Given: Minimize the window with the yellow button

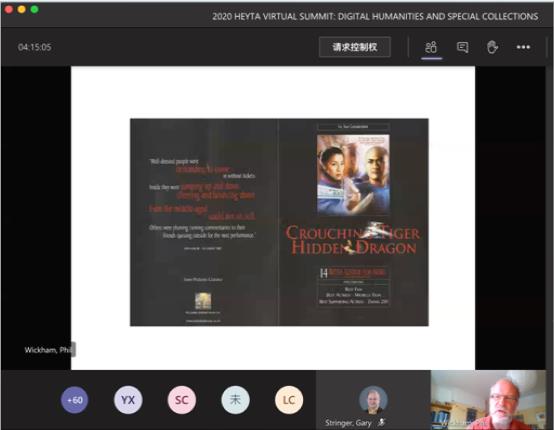Looking at the screenshot, I should coord(22,10).
